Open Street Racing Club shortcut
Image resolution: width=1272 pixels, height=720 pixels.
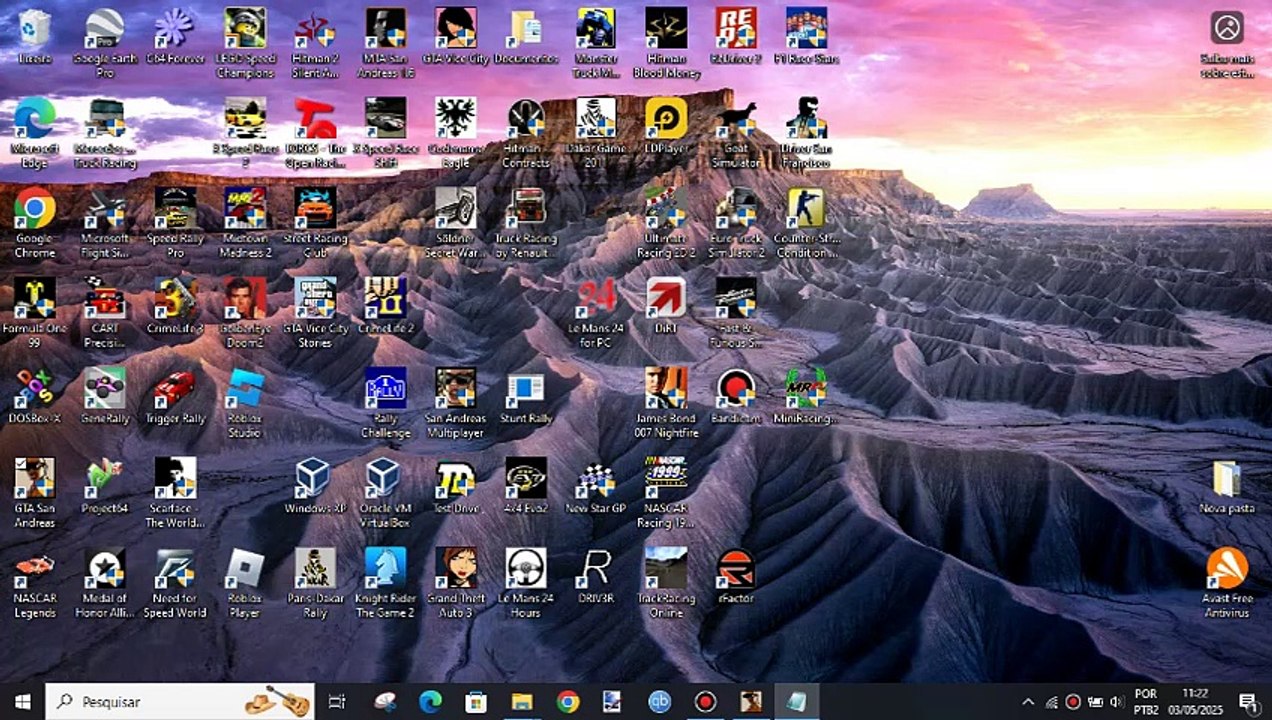(x=315, y=223)
